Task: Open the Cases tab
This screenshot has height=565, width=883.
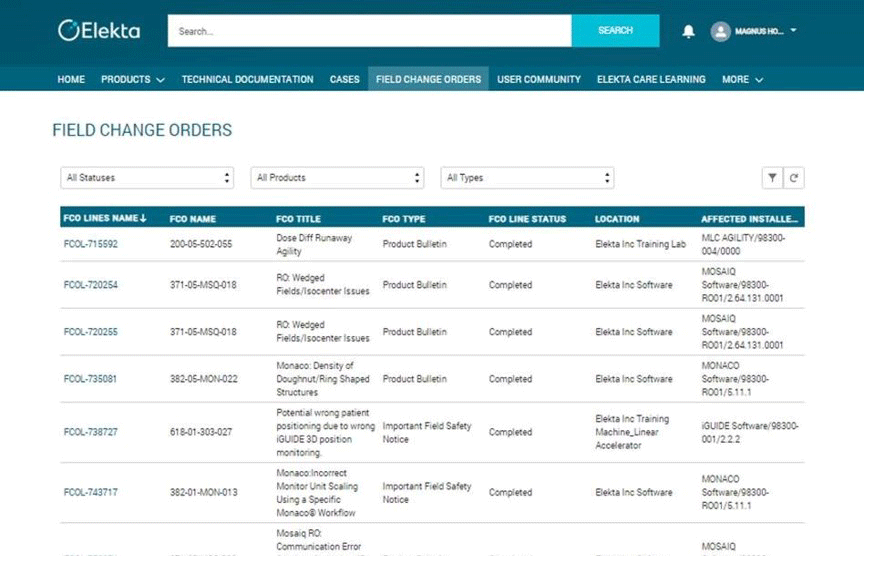Action: coord(345,79)
